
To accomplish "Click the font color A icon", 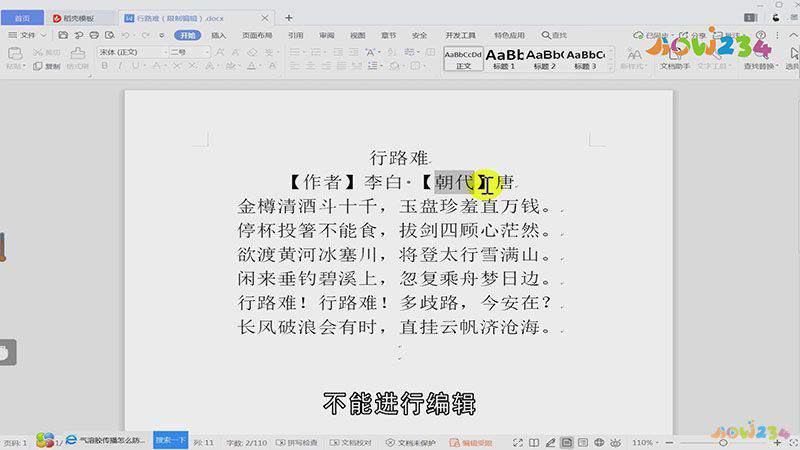I will (252, 66).
